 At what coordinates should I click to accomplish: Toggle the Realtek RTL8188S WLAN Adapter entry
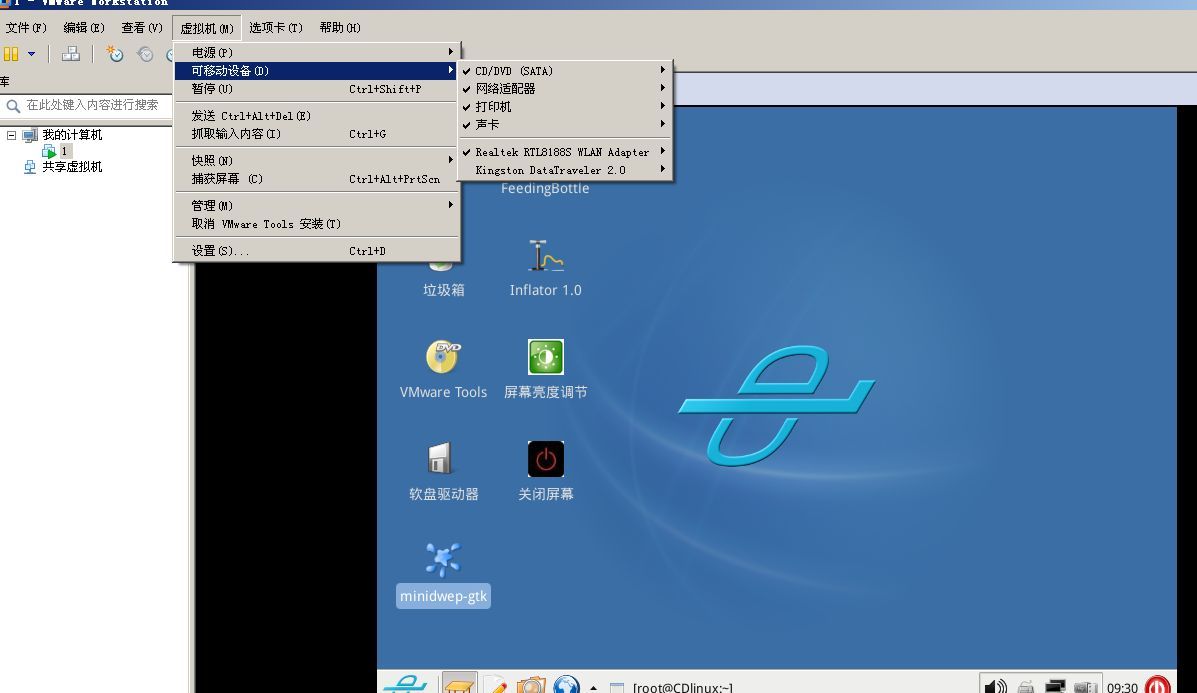click(561, 152)
